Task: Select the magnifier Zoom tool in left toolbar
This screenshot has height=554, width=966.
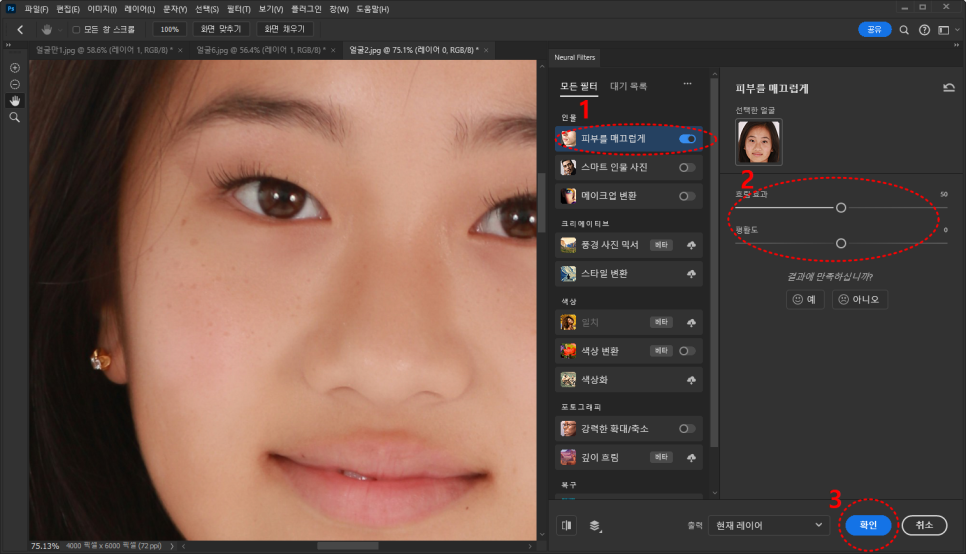Action: pos(15,117)
